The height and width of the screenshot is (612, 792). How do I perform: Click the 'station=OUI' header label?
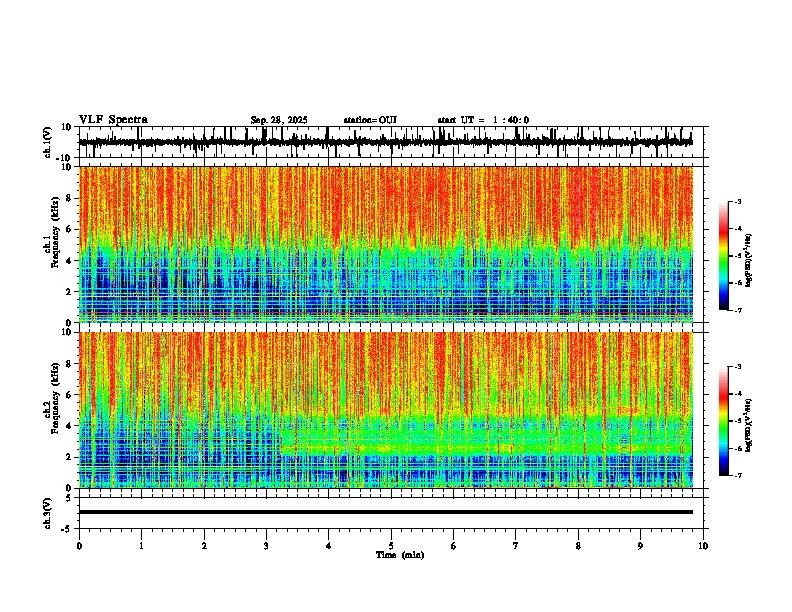370,120
